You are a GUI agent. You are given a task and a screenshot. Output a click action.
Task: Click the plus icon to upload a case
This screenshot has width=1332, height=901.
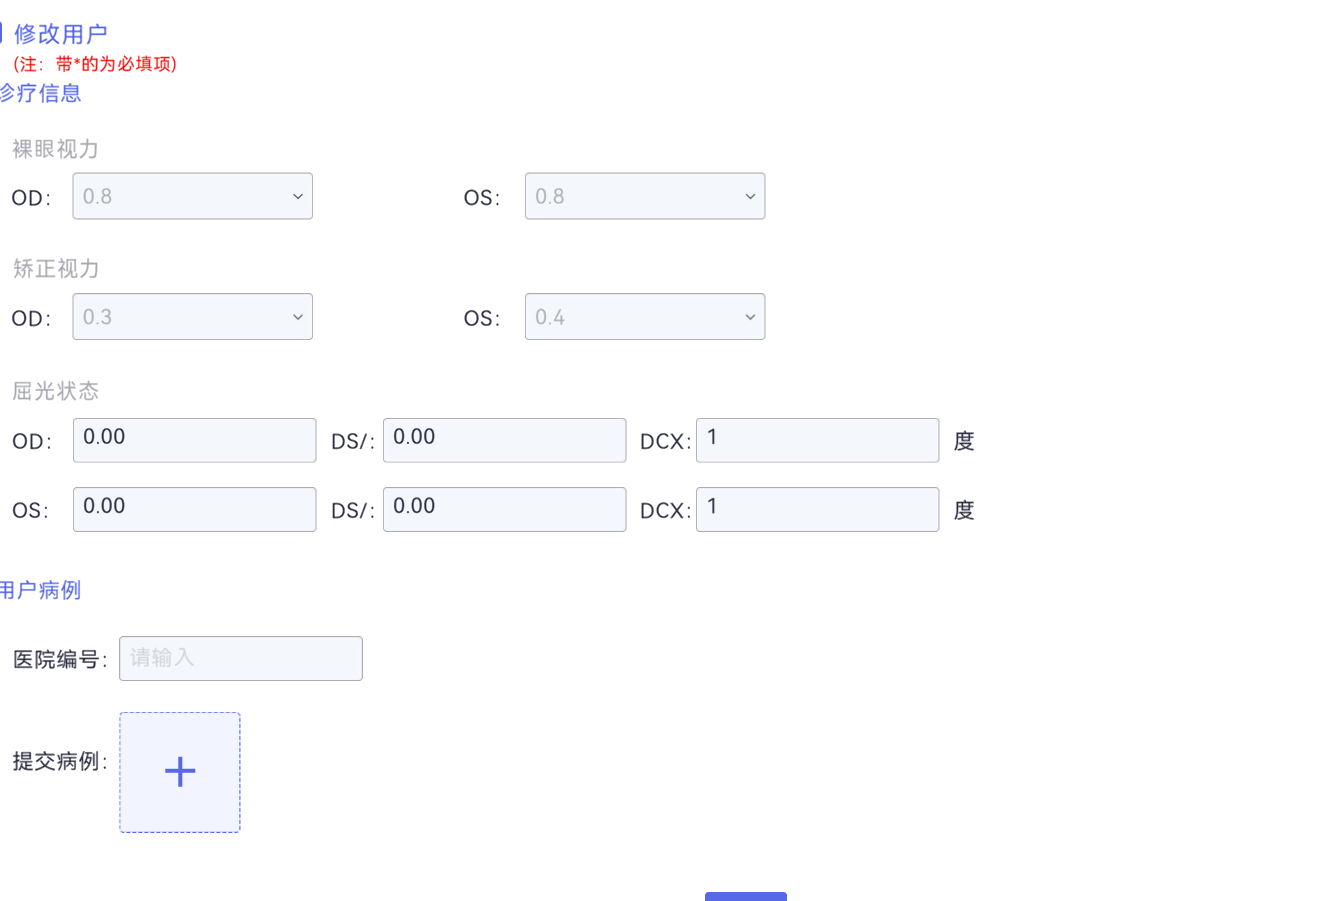click(x=180, y=772)
